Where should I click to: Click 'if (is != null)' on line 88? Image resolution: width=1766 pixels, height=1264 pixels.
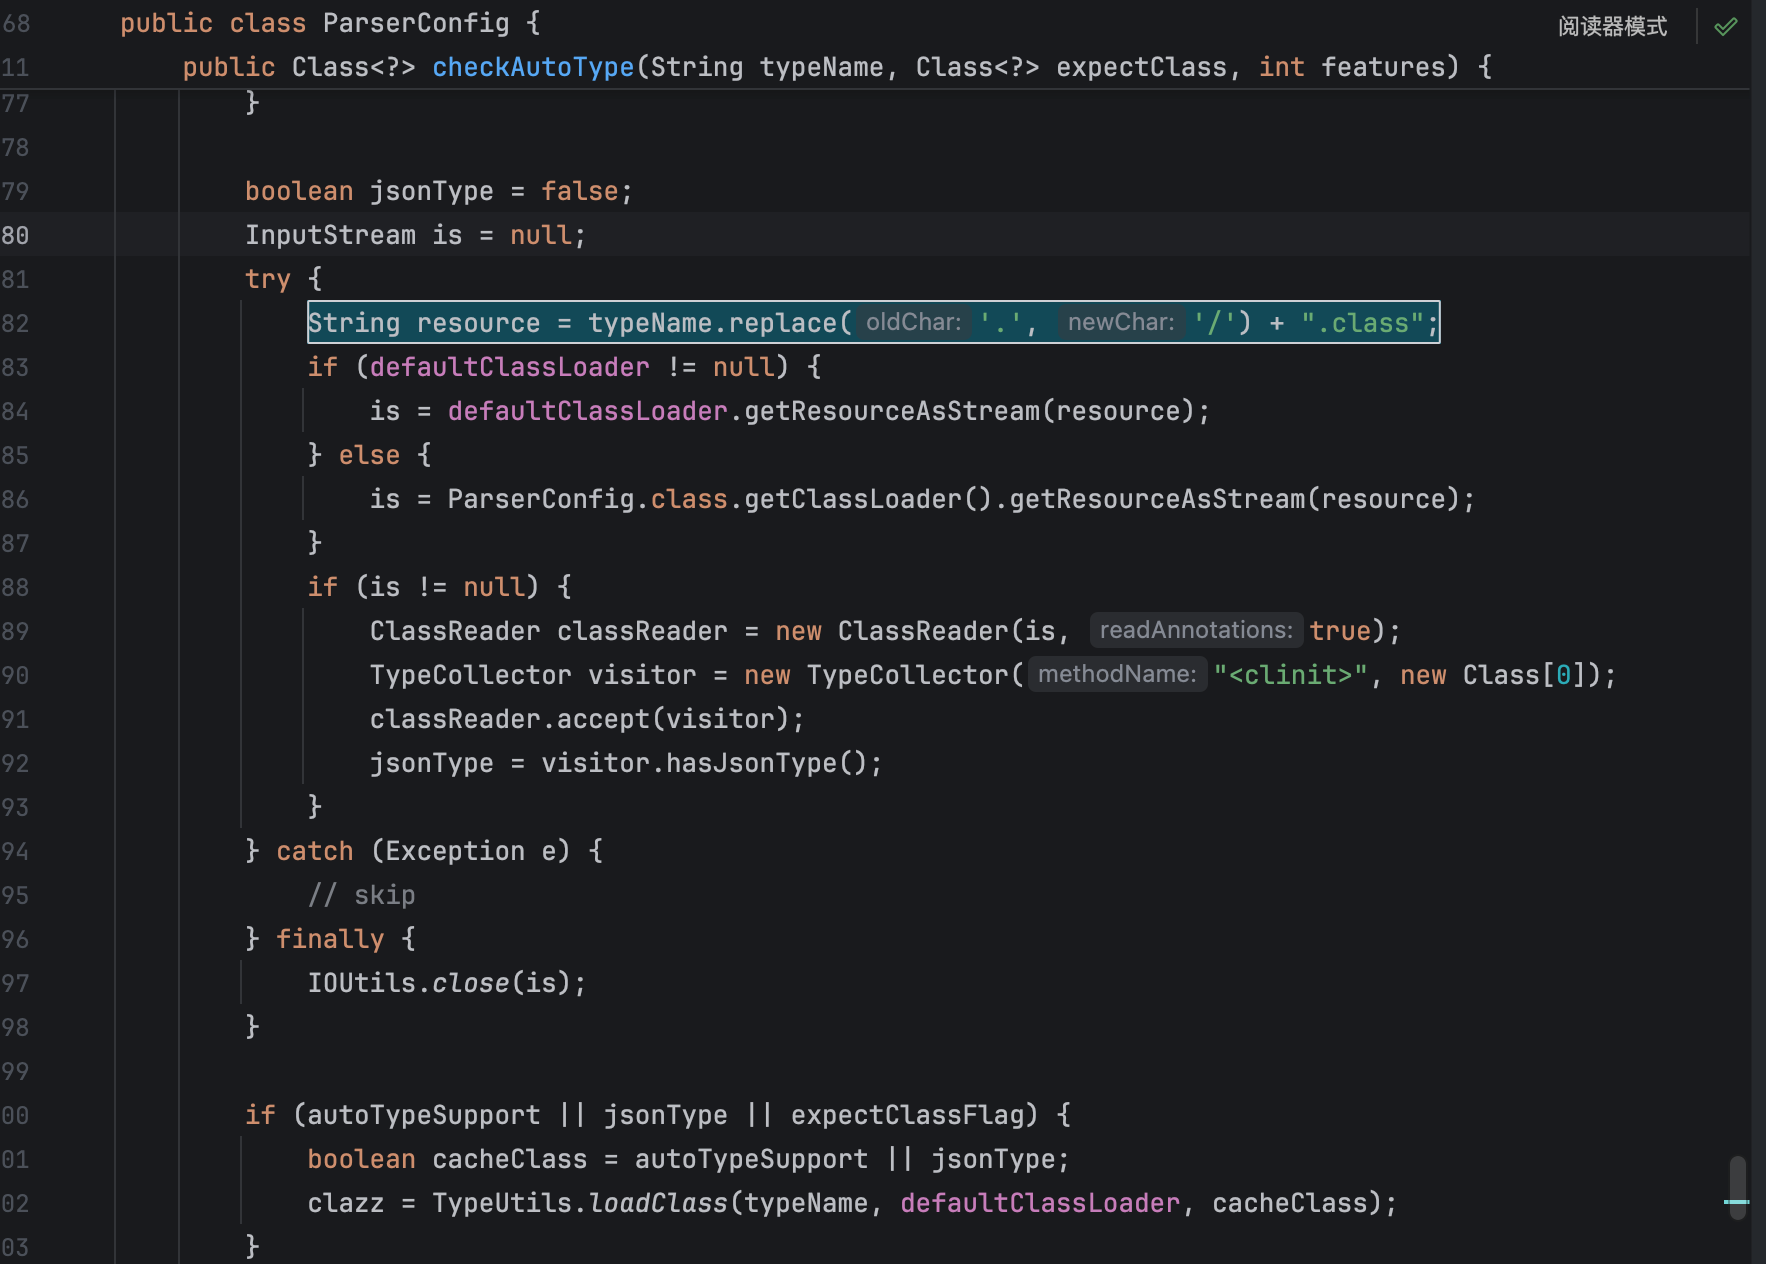click(x=424, y=587)
